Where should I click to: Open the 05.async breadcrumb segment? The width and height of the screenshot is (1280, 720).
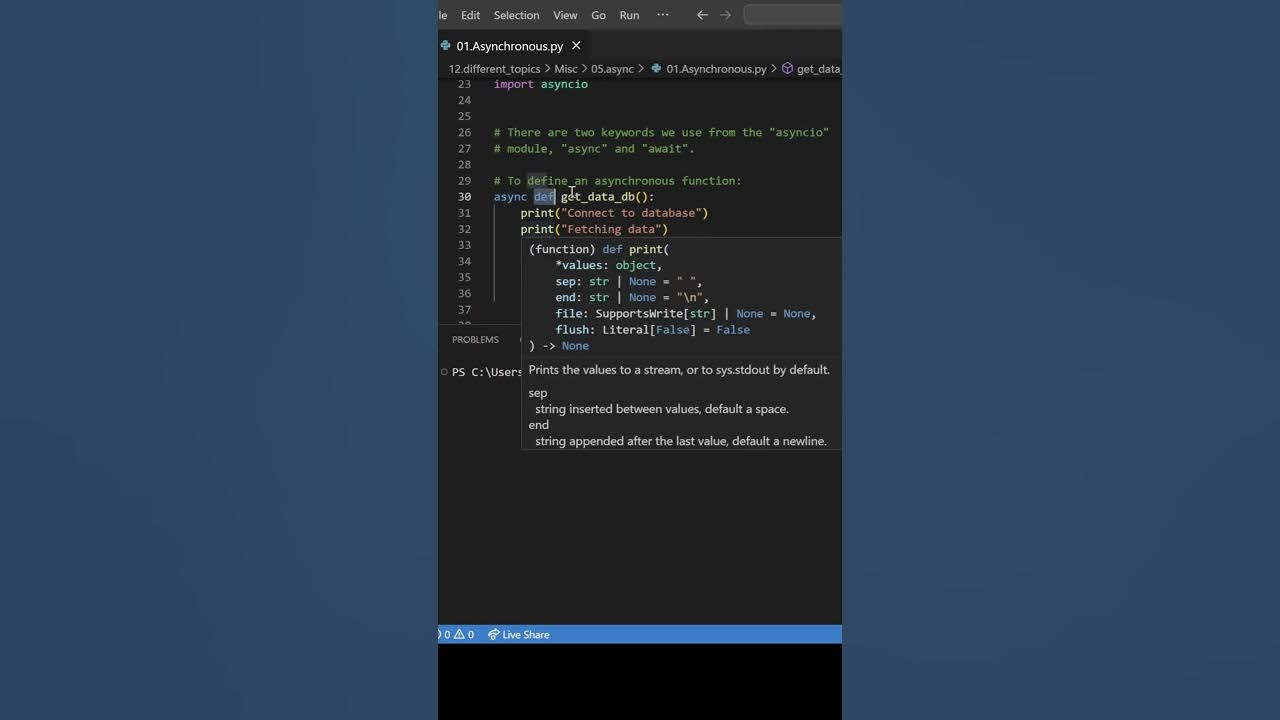(x=612, y=69)
